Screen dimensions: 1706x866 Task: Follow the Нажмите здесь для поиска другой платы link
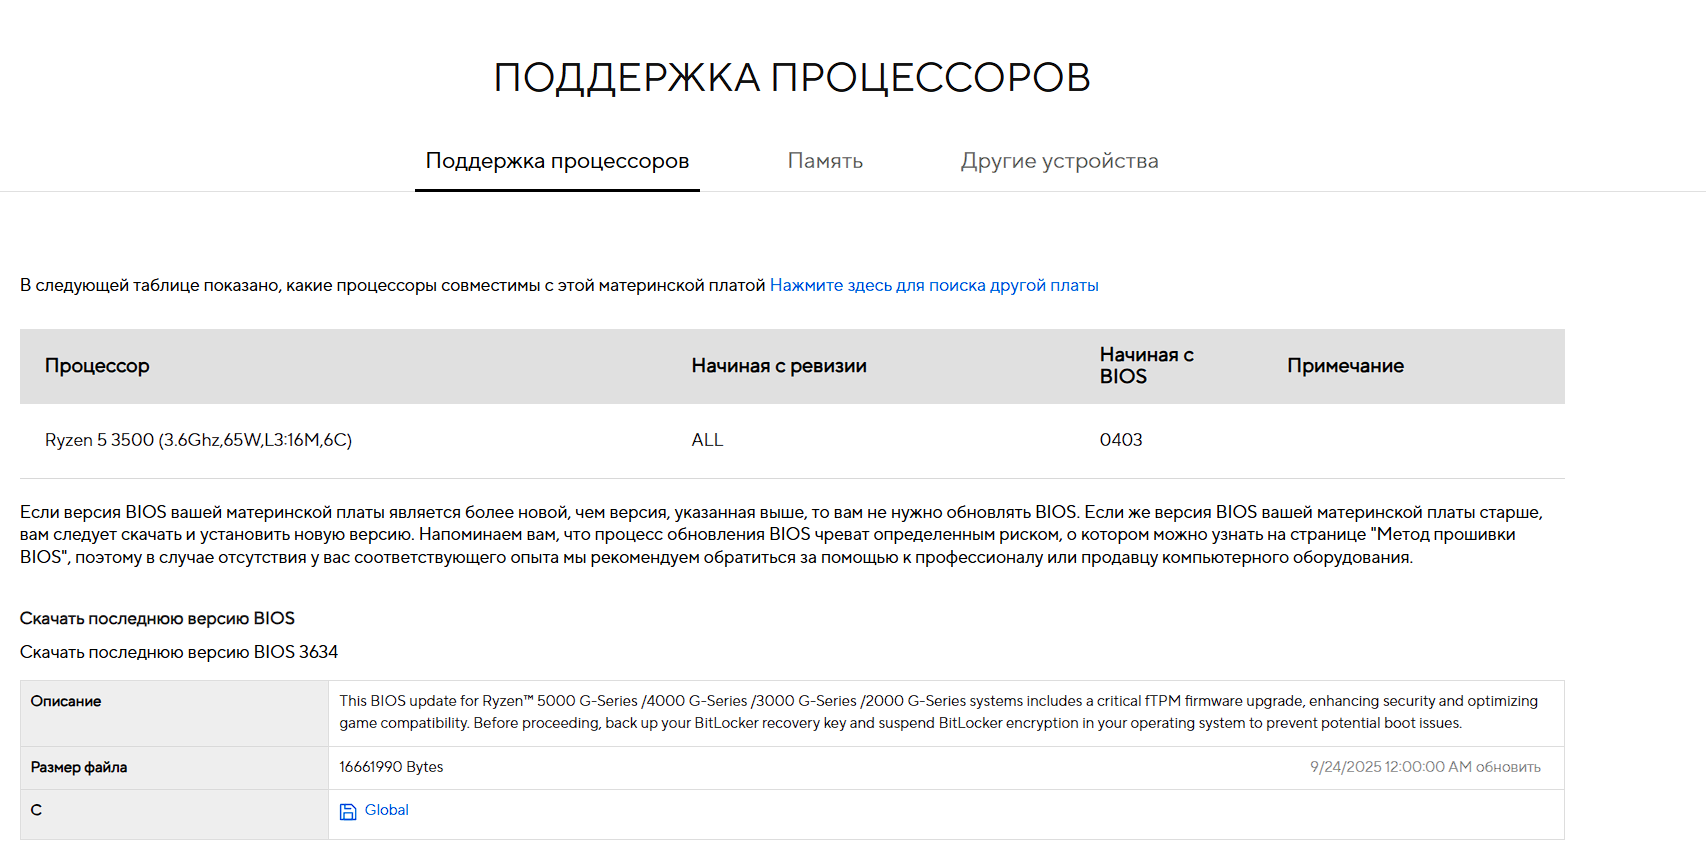(934, 285)
